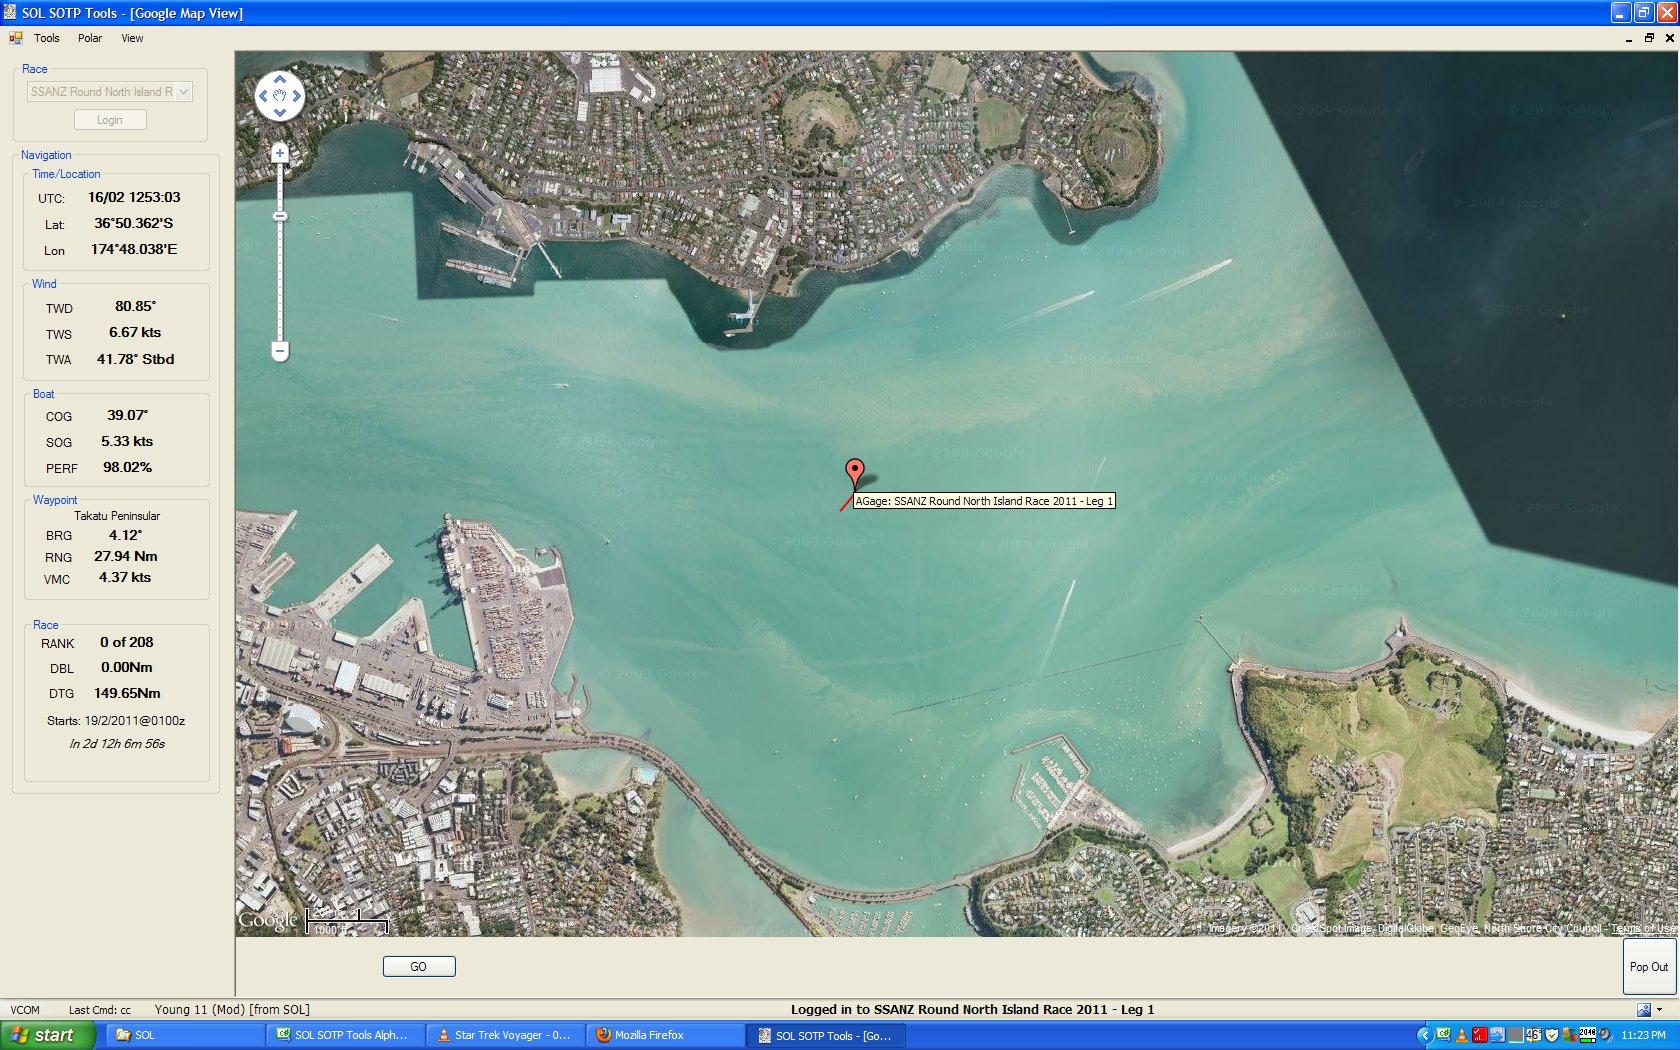The width and height of the screenshot is (1680, 1050).
Task: Open the Tools menu
Action: click(x=47, y=38)
